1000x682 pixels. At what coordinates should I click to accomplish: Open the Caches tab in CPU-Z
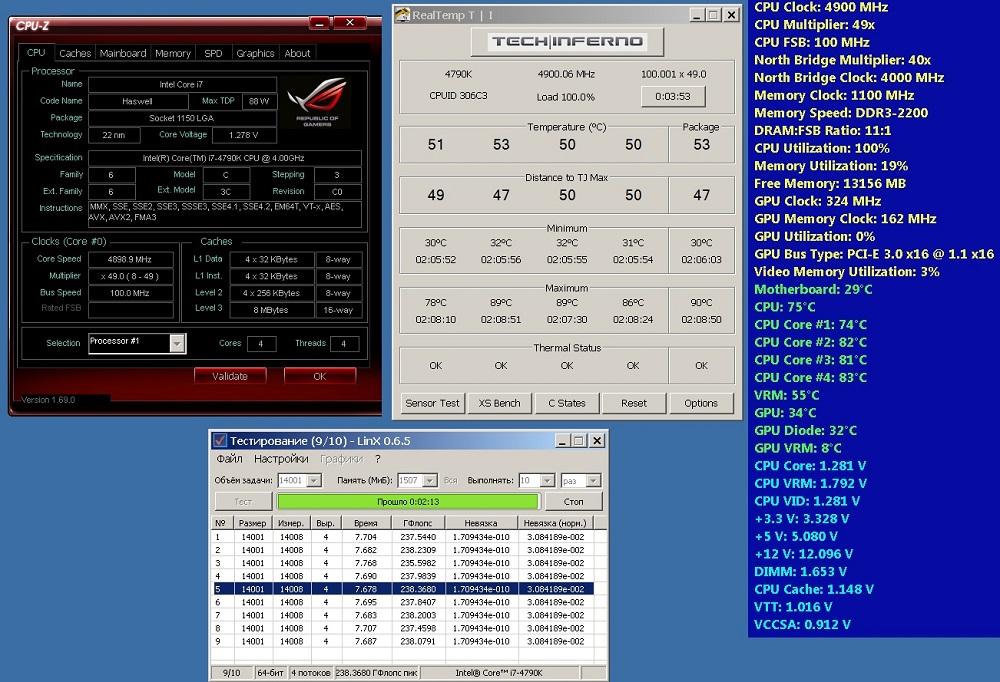(x=75, y=53)
